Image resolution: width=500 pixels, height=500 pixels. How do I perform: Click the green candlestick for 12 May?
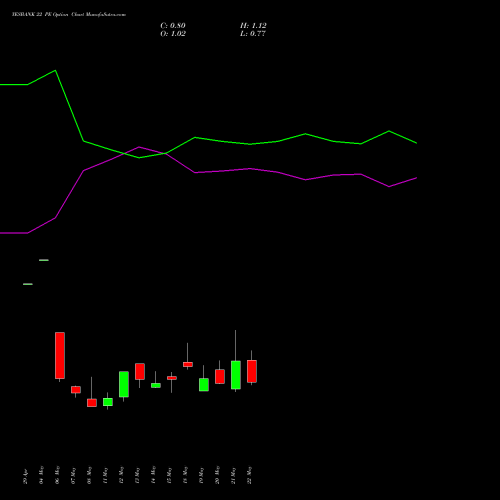click(124, 384)
